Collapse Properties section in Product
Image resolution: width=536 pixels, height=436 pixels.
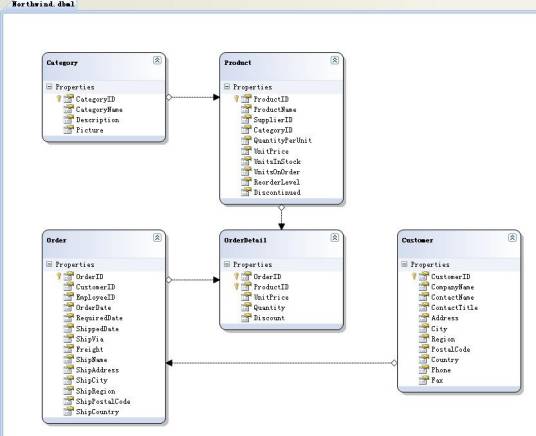[227, 87]
